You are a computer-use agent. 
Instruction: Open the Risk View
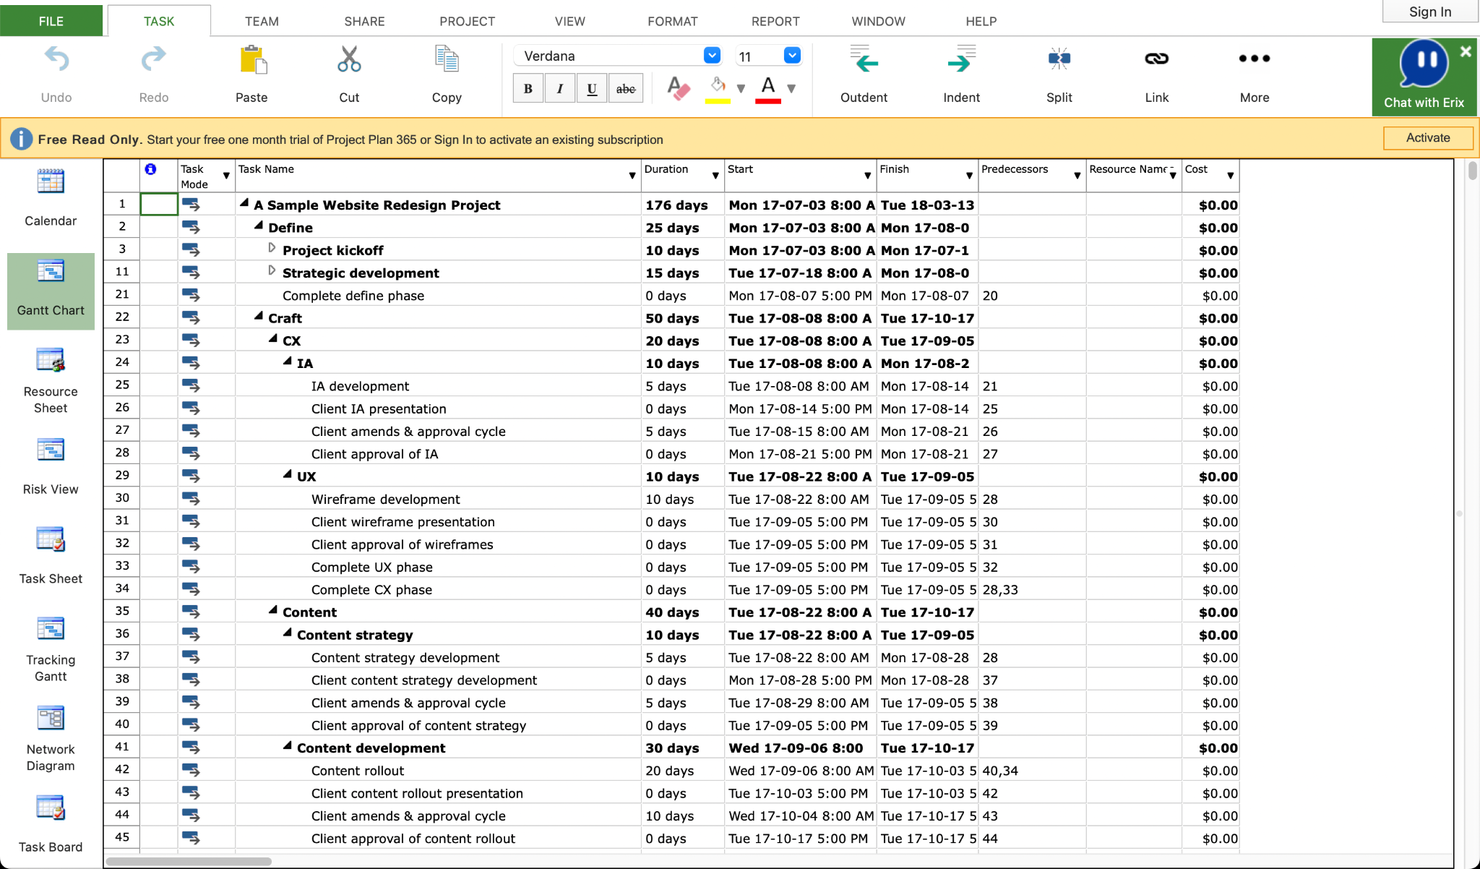(50, 466)
